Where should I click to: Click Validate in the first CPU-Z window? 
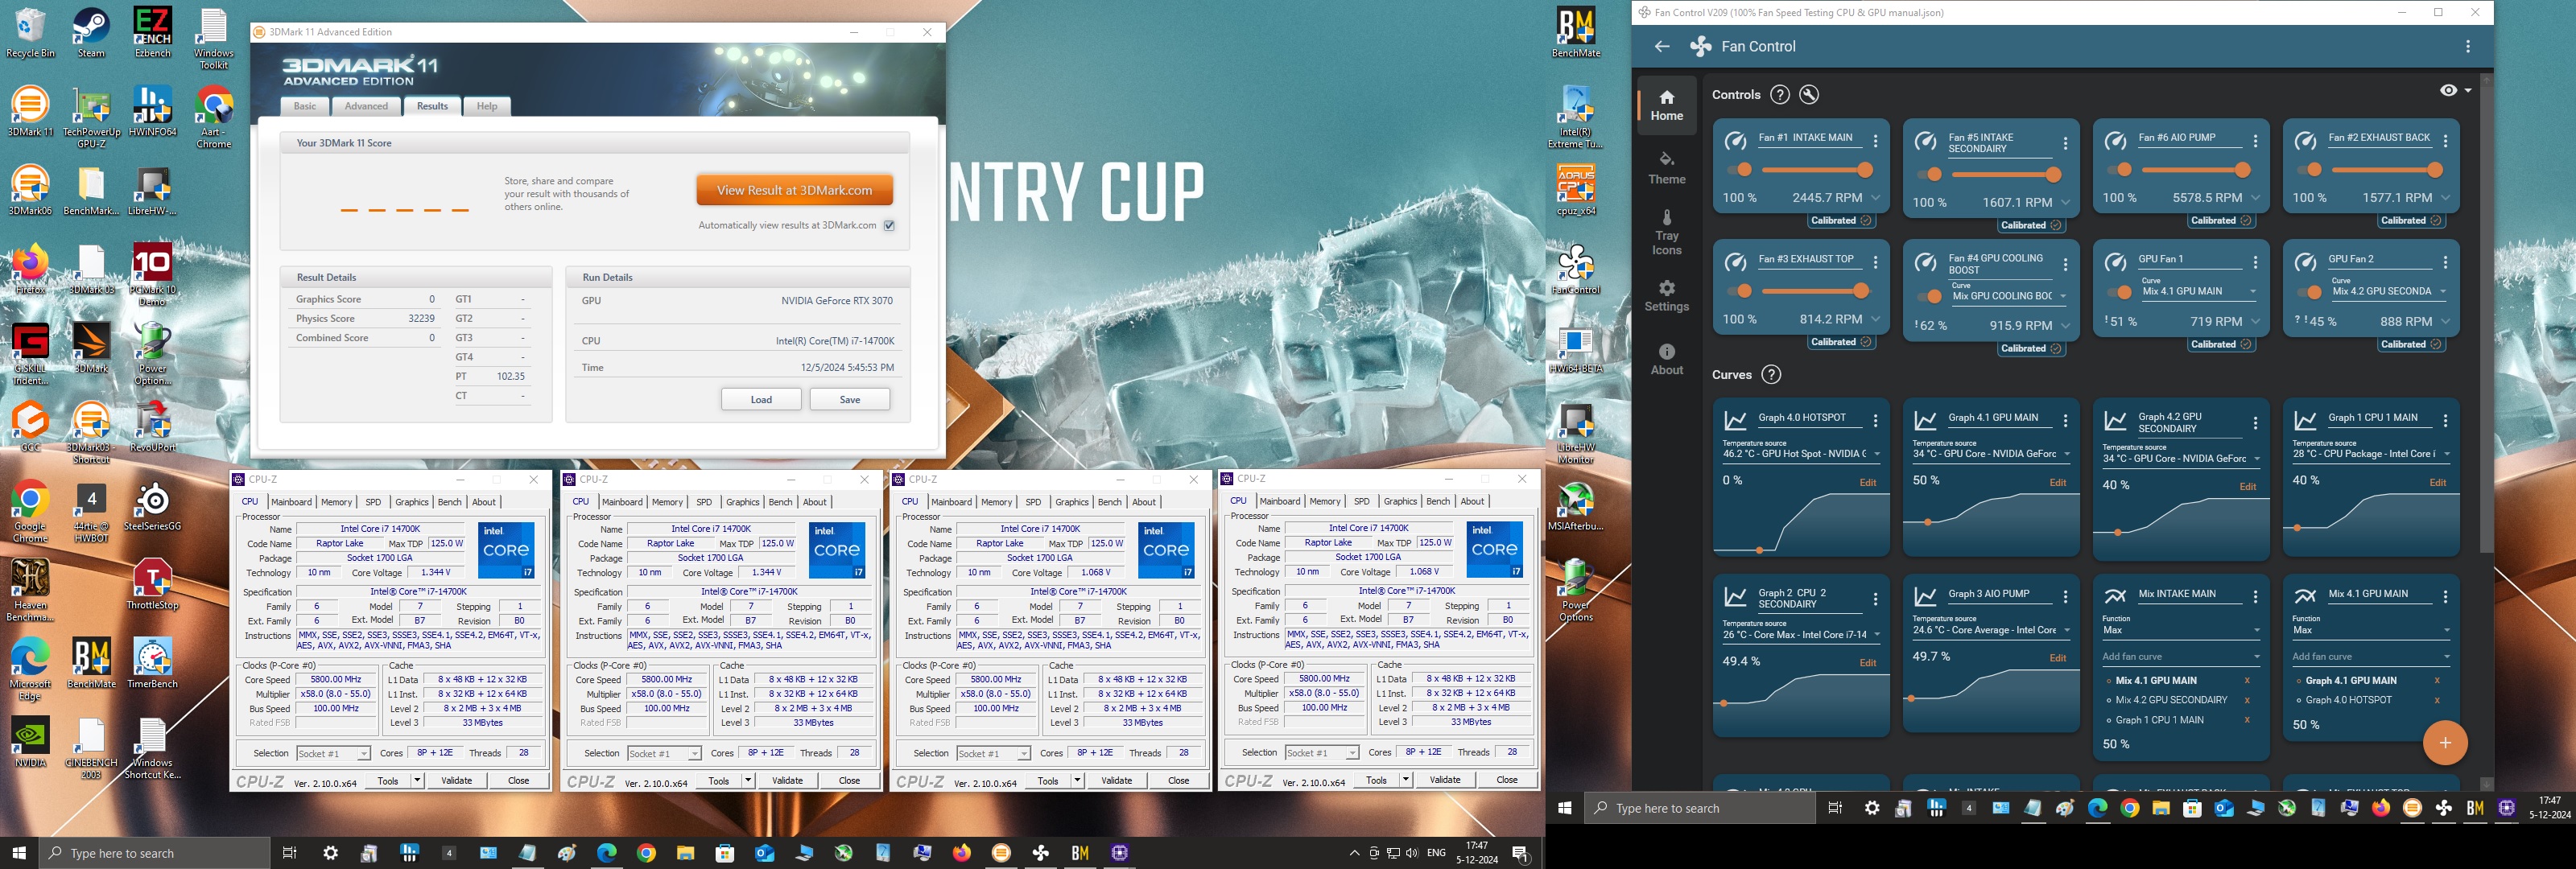point(457,780)
